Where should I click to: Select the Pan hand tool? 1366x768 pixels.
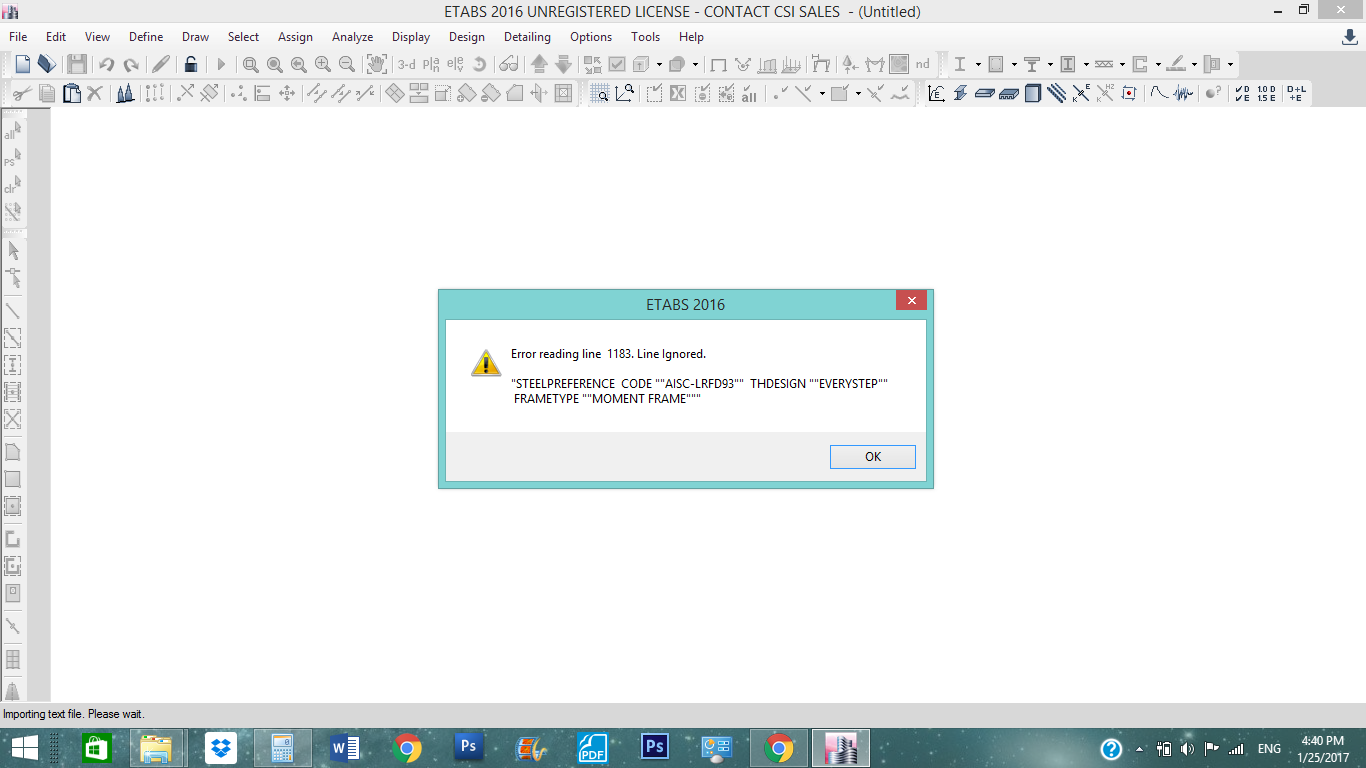tap(376, 64)
